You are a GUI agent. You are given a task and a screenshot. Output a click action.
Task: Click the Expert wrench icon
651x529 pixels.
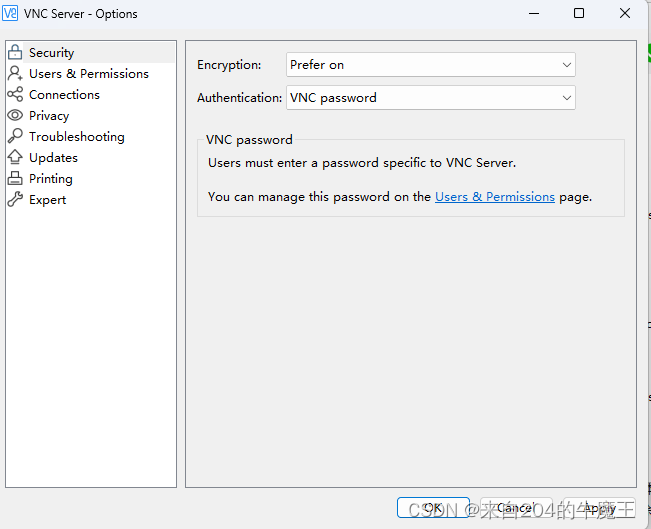tap(15, 199)
